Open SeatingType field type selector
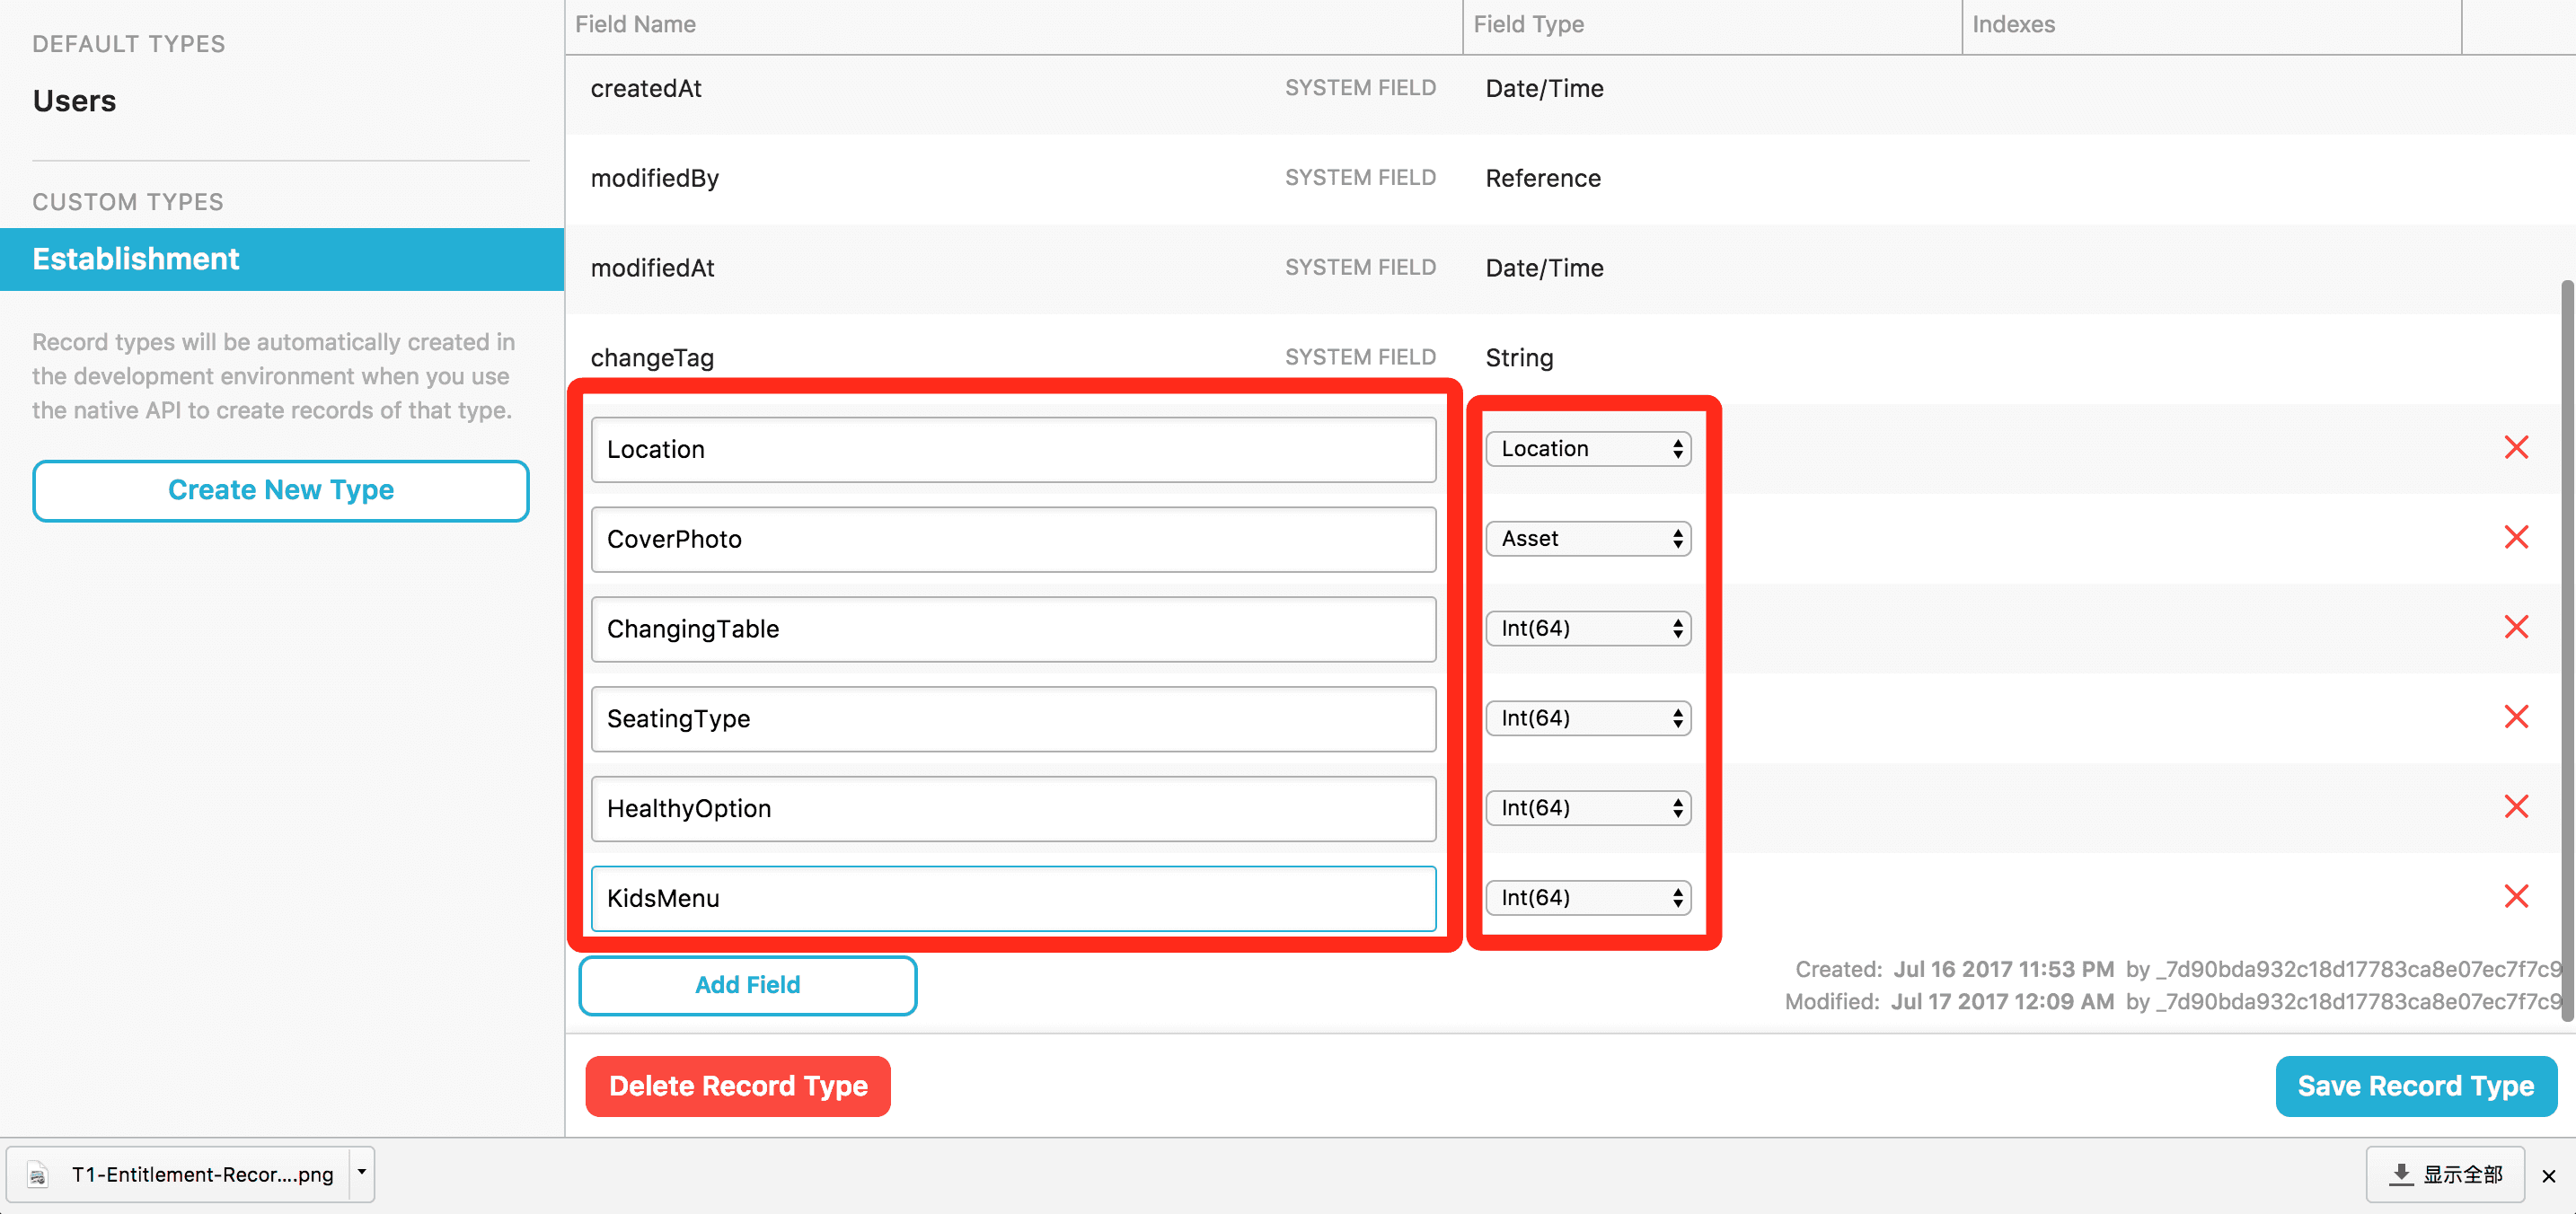 click(1588, 718)
